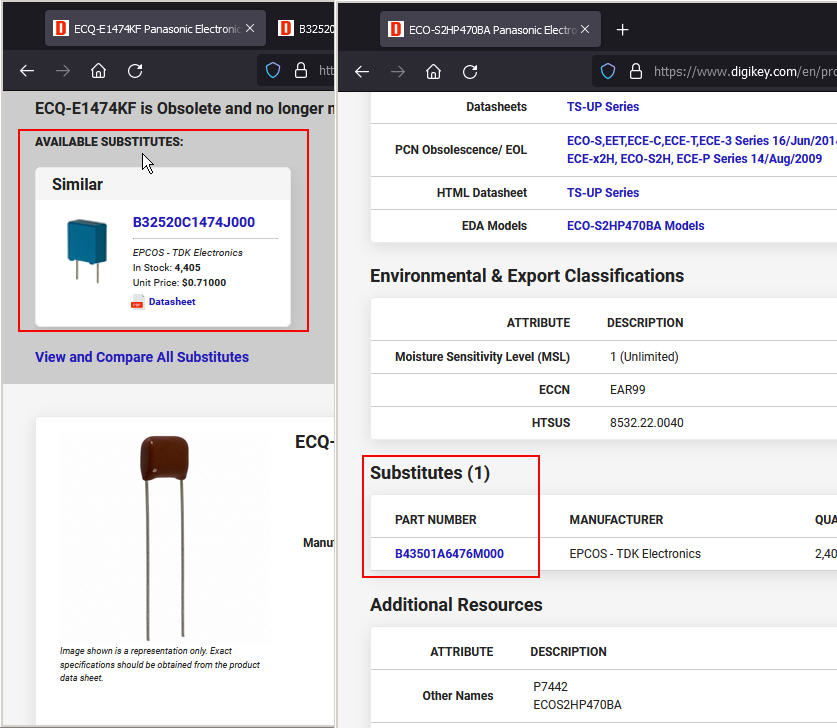The image size is (837, 728).
Task: Select the ECQ-E1474KF is Obsolete notice
Action: (x=185, y=108)
